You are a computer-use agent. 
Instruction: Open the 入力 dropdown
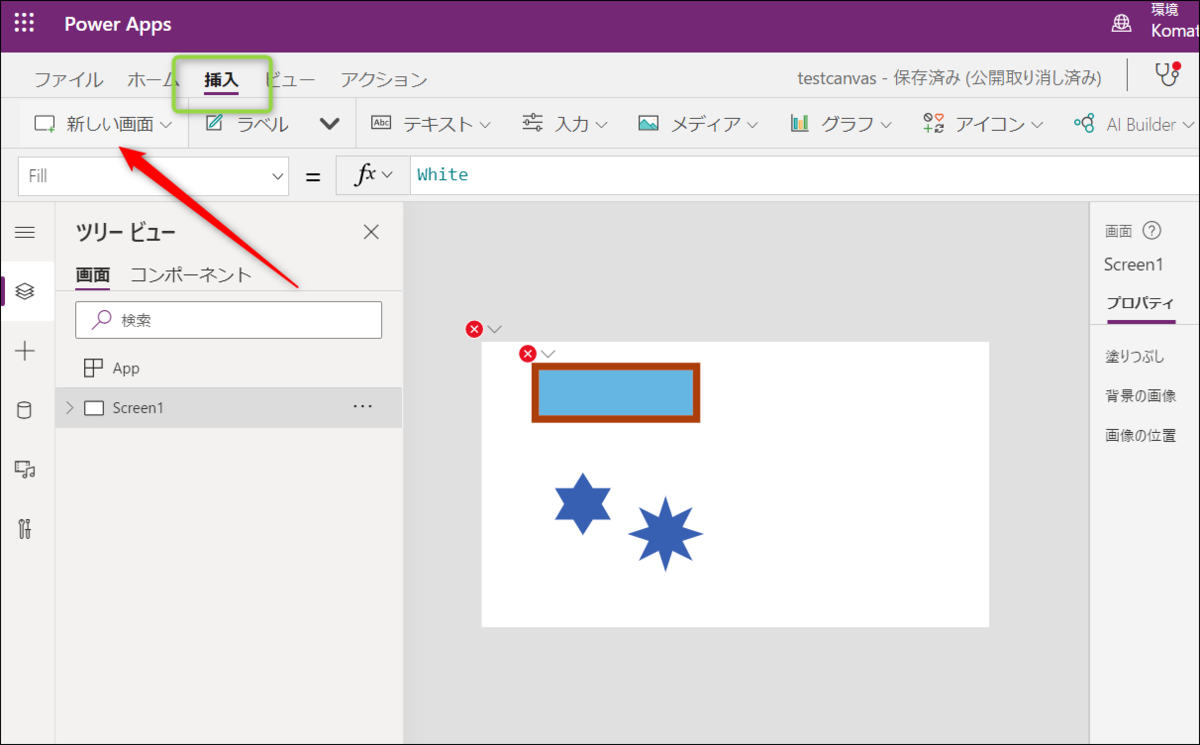tap(565, 124)
